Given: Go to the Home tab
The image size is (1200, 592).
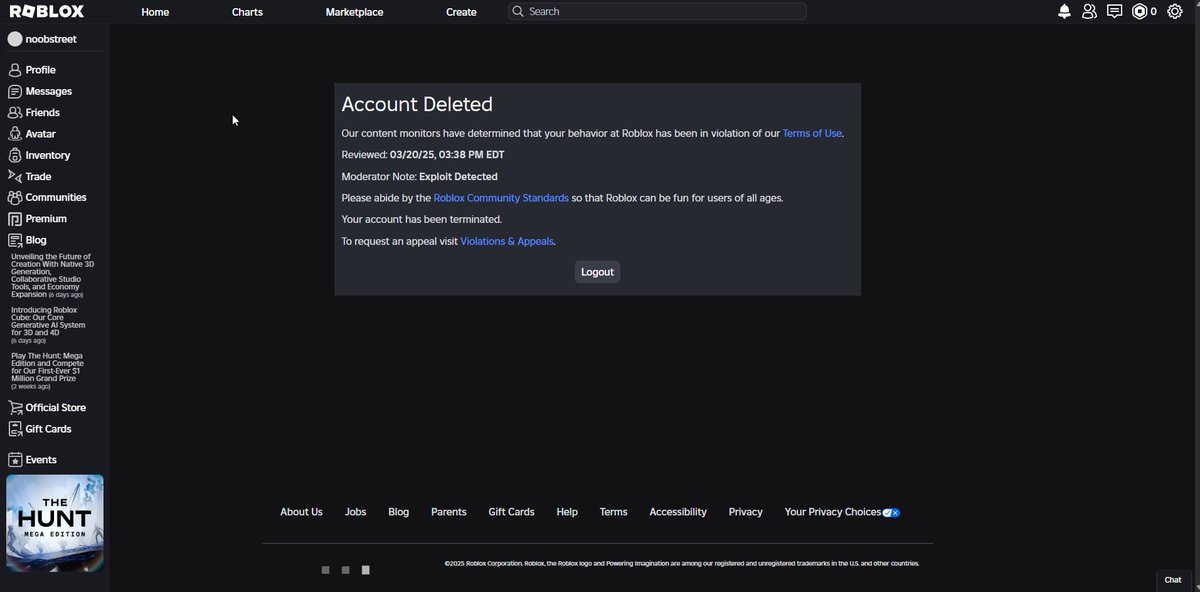Looking at the screenshot, I should pos(155,12).
